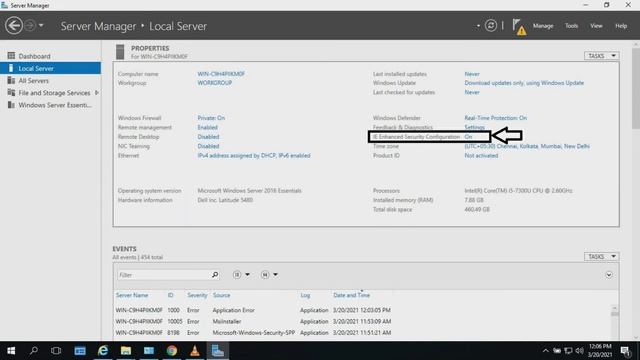This screenshot has height=360, width=640.
Task: Click Feedback & Diagnostics Settings link
Action: pyautogui.click(x=474, y=127)
